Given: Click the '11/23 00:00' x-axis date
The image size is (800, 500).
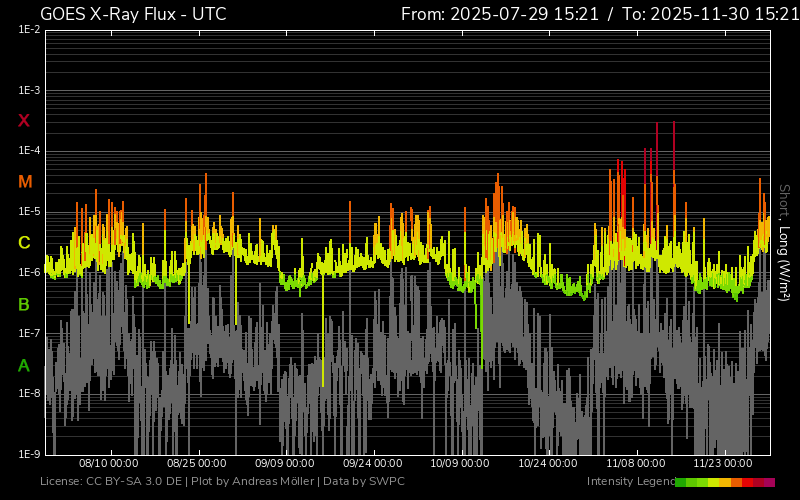Looking at the screenshot, I should point(722,463).
